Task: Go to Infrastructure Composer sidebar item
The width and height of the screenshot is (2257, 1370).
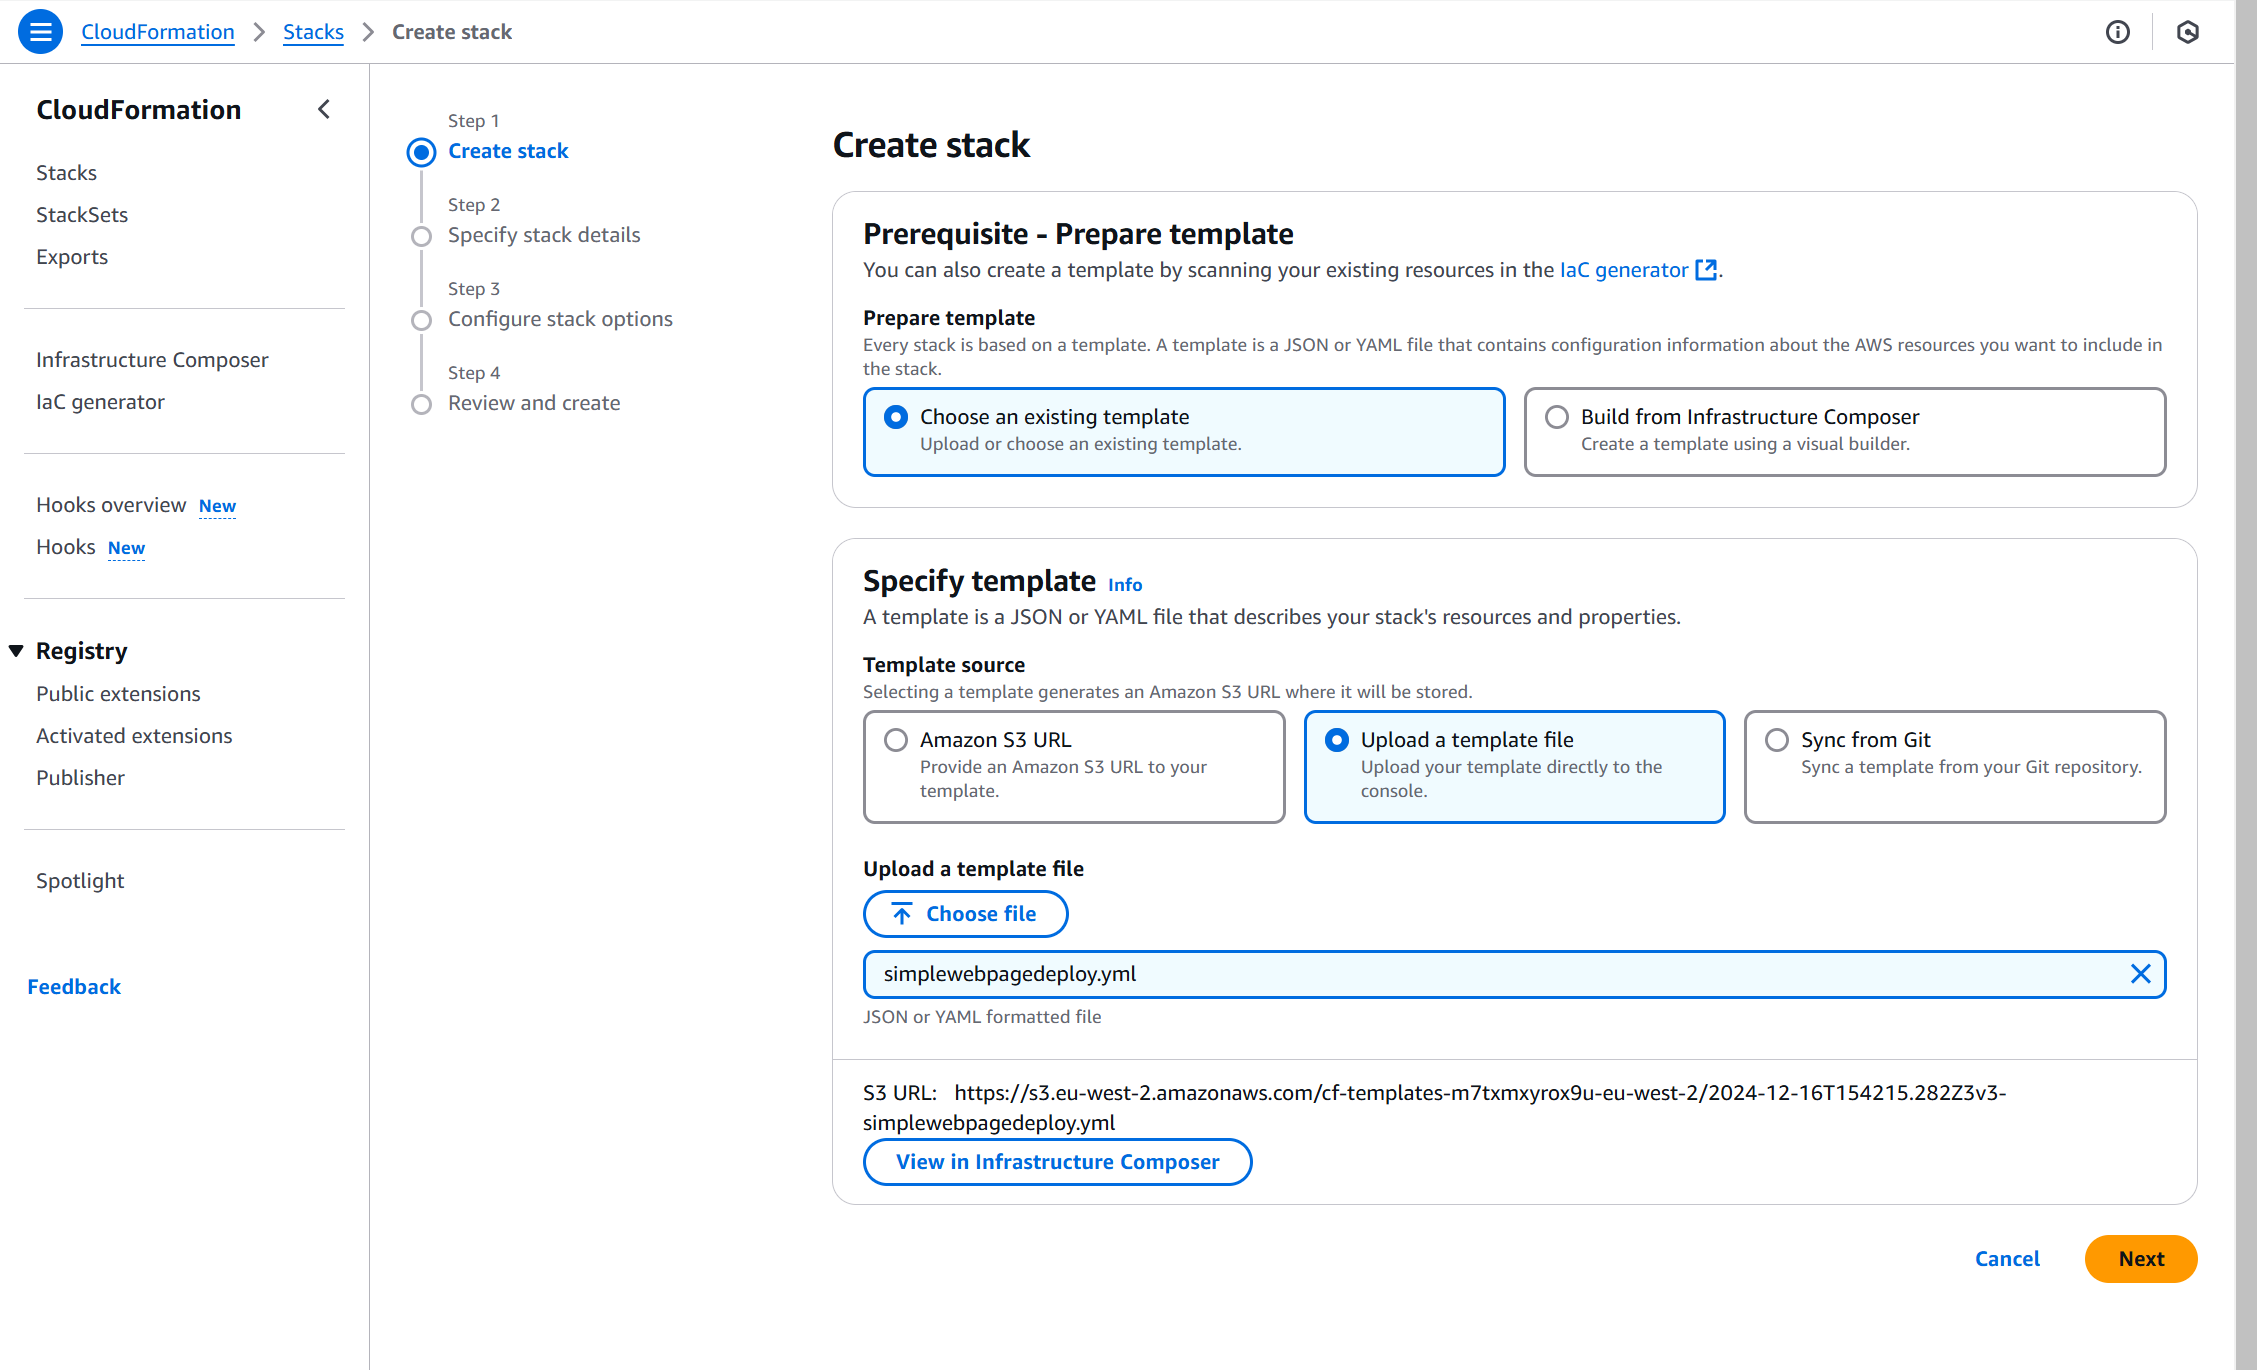Action: tap(152, 360)
